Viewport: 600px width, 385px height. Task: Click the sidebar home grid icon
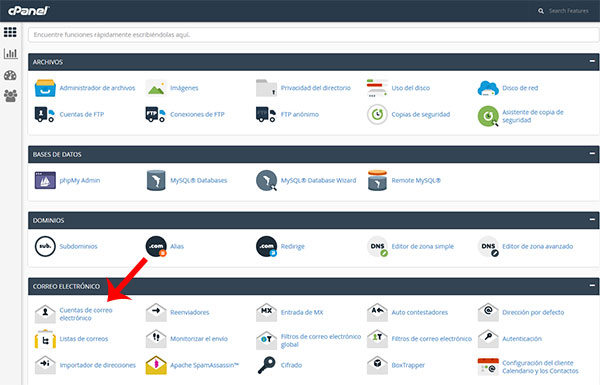click(x=10, y=32)
